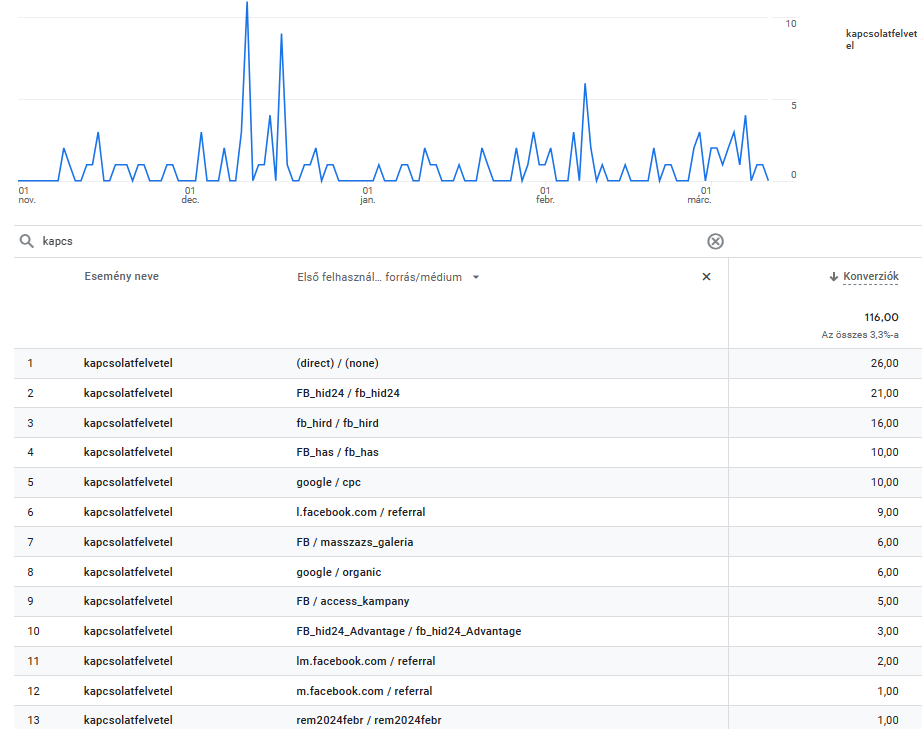Sort by the Konverziók column header
This screenshot has height=729, width=922.
pos(870,277)
